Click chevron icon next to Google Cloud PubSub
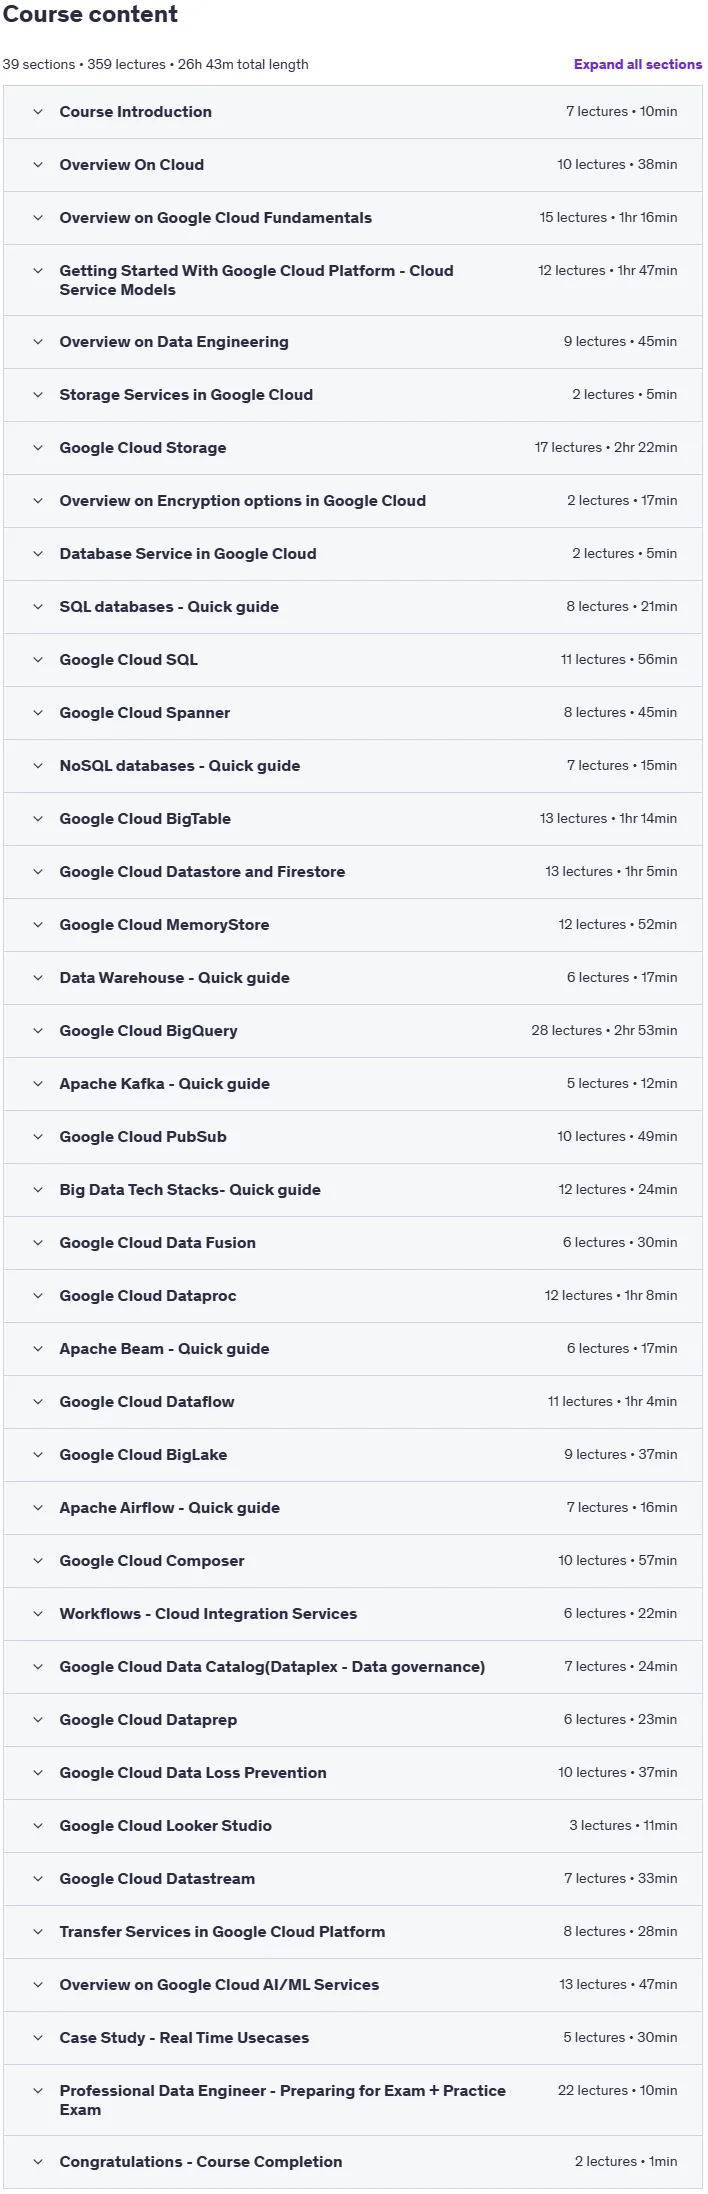The height and width of the screenshot is (2194, 708). [38, 1137]
